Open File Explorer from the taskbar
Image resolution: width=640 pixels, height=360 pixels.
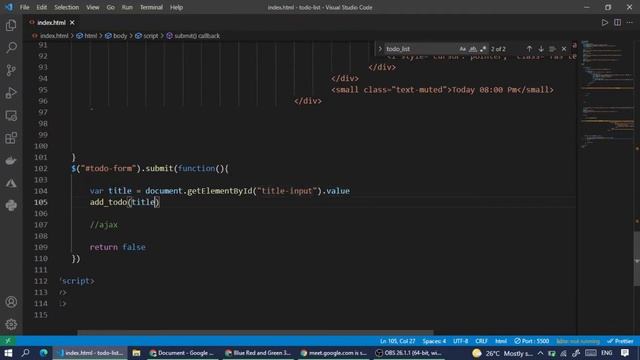click(x=136, y=353)
